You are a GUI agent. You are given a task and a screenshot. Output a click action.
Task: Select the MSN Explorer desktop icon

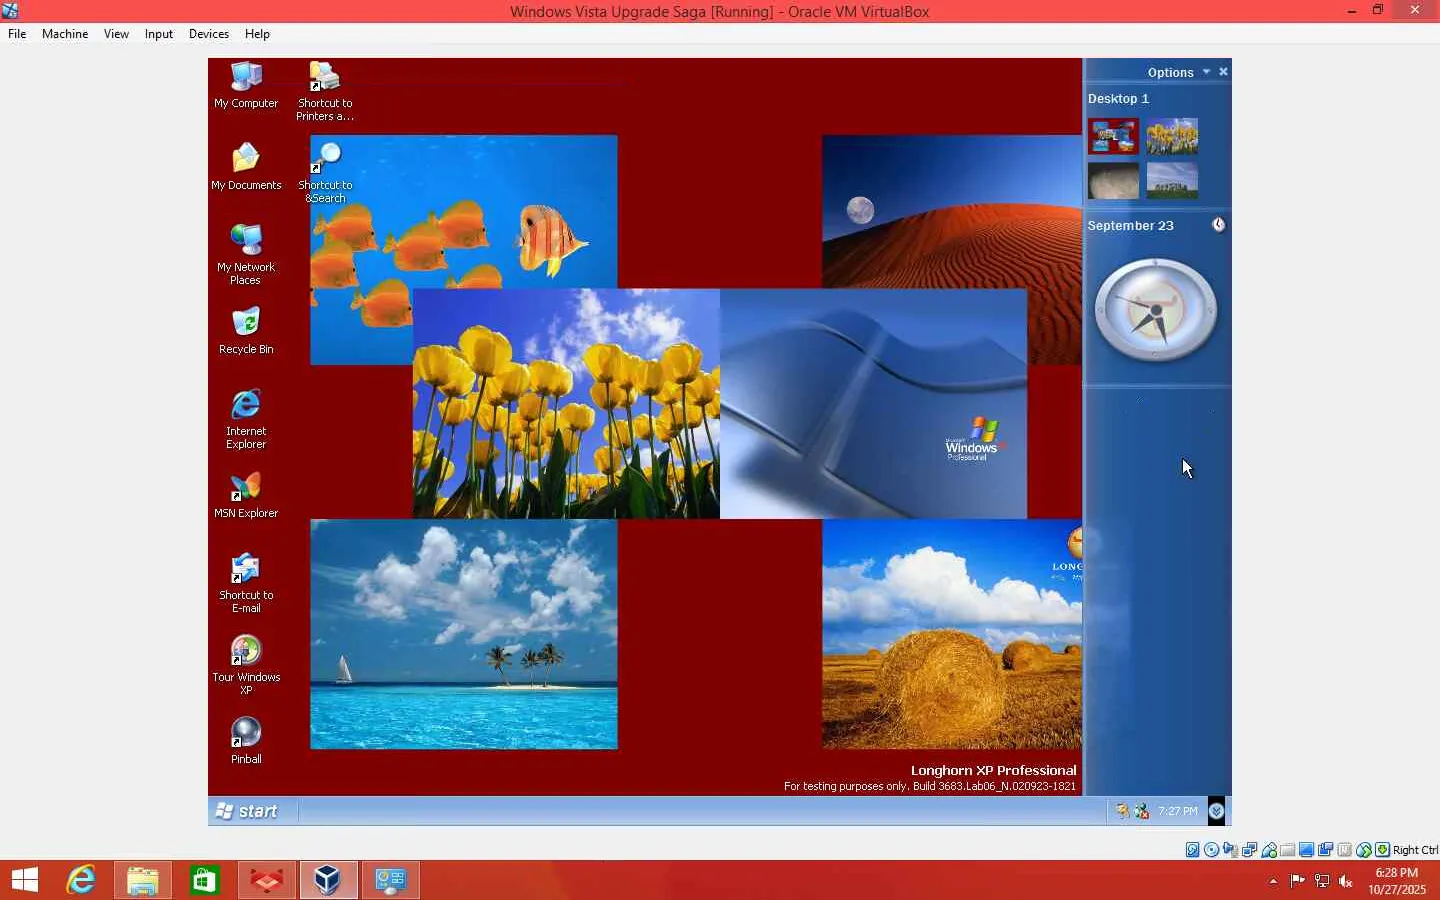pyautogui.click(x=246, y=495)
